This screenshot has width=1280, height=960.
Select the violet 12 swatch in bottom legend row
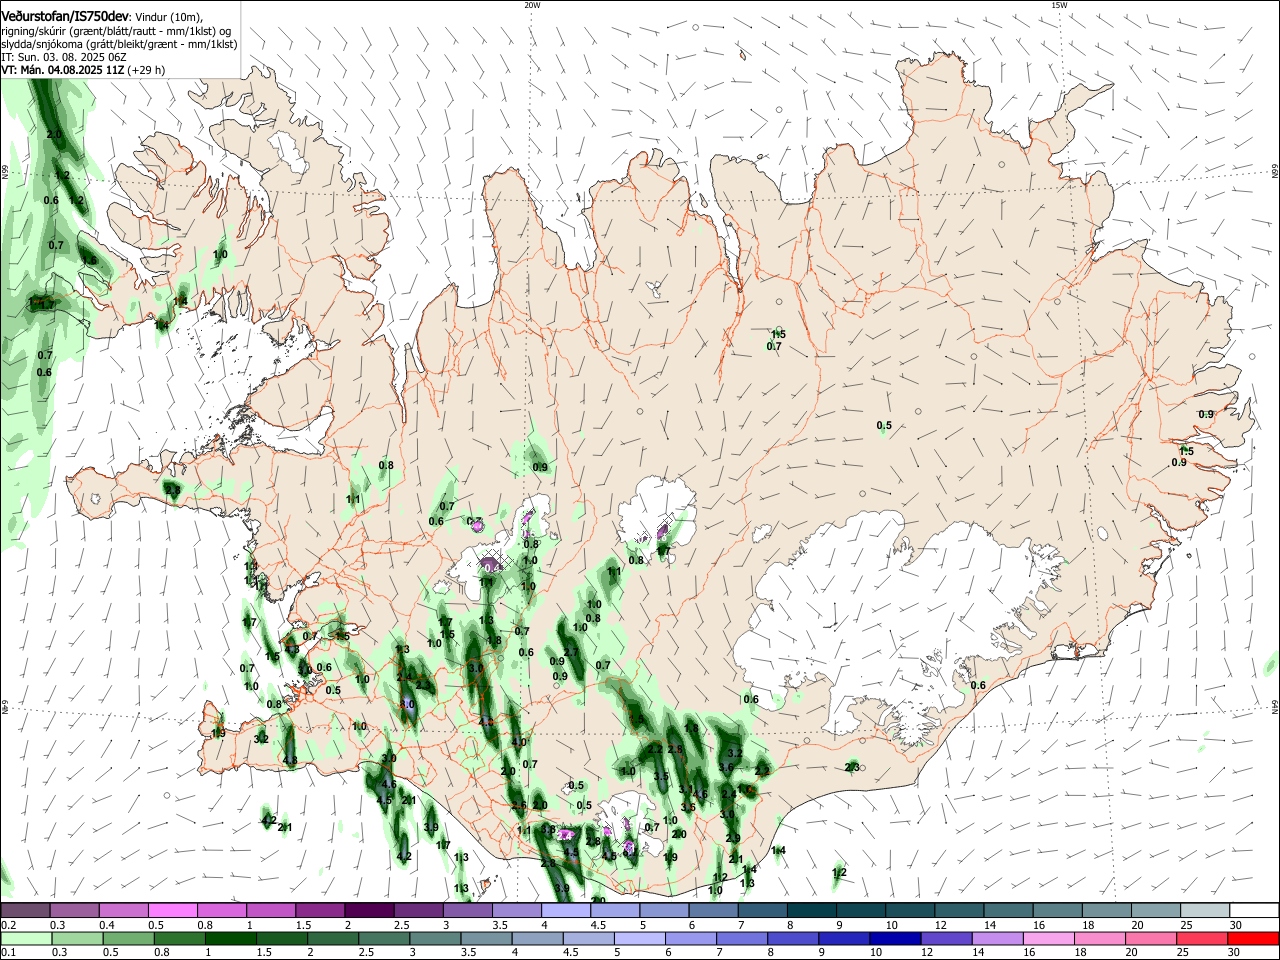click(x=946, y=939)
